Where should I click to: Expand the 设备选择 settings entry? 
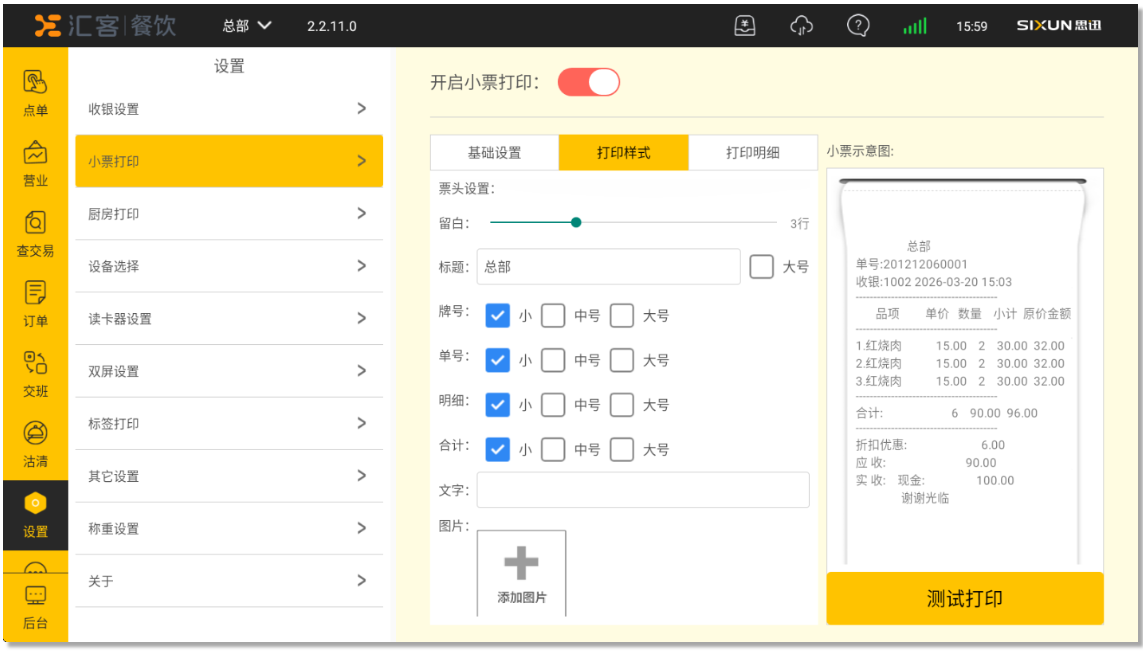tap(229, 266)
